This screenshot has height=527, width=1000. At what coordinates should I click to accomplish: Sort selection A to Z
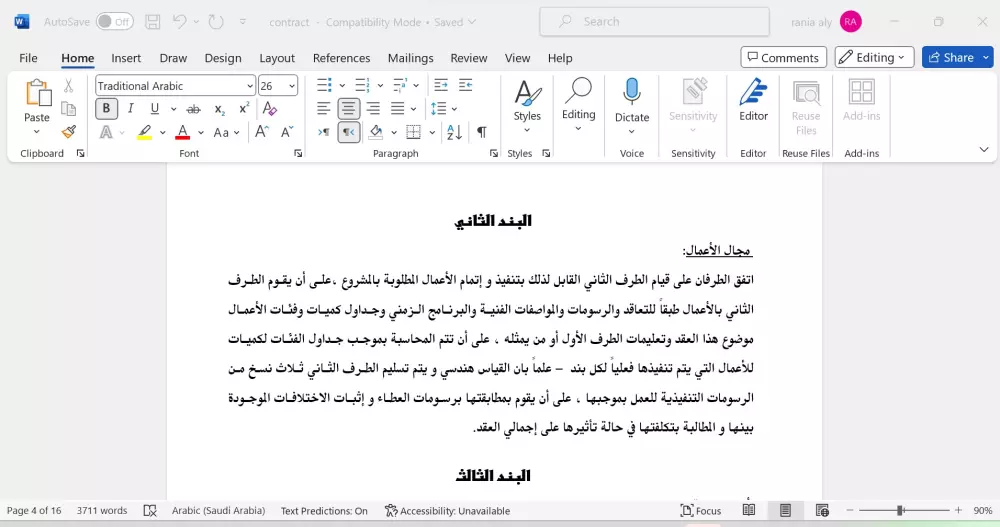pyautogui.click(x=455, y=132)
